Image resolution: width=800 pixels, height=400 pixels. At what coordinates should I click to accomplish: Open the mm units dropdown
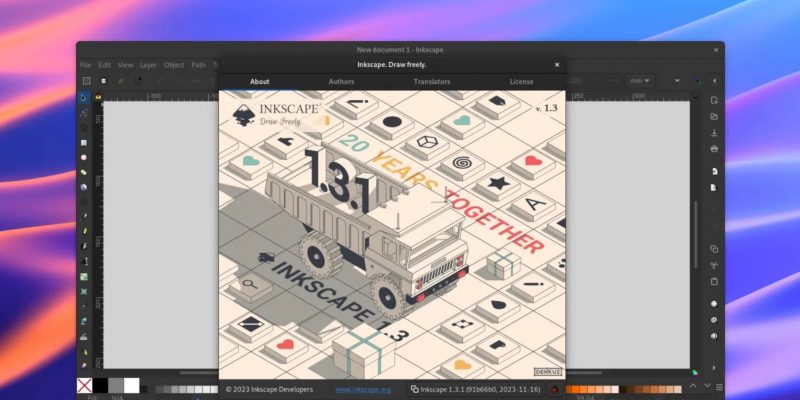coord(639,81)
